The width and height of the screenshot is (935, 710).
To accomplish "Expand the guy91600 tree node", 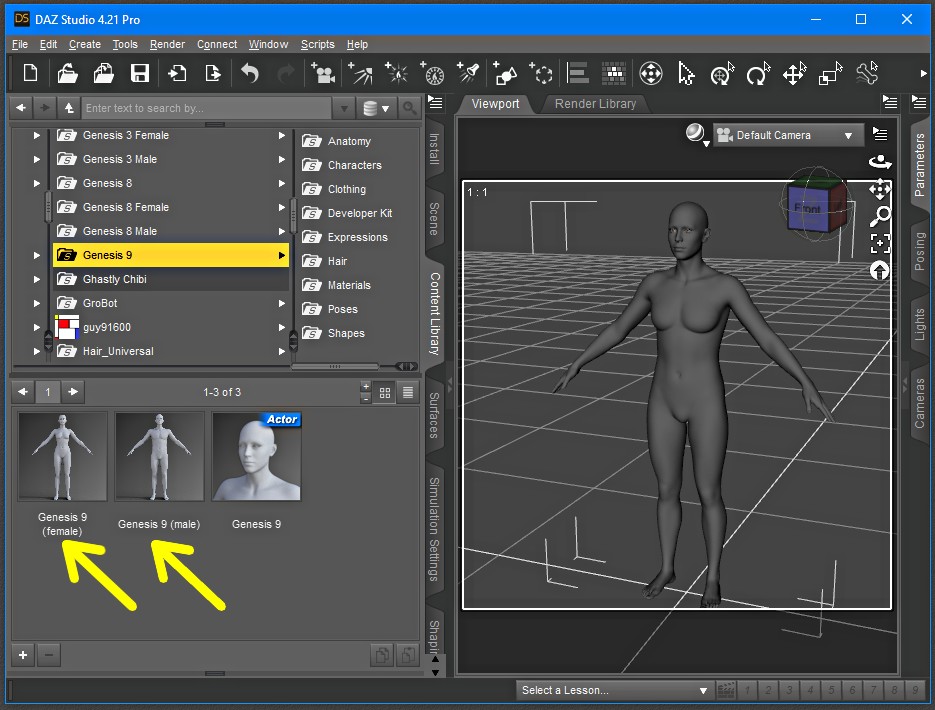I will [x=36, y=327].
